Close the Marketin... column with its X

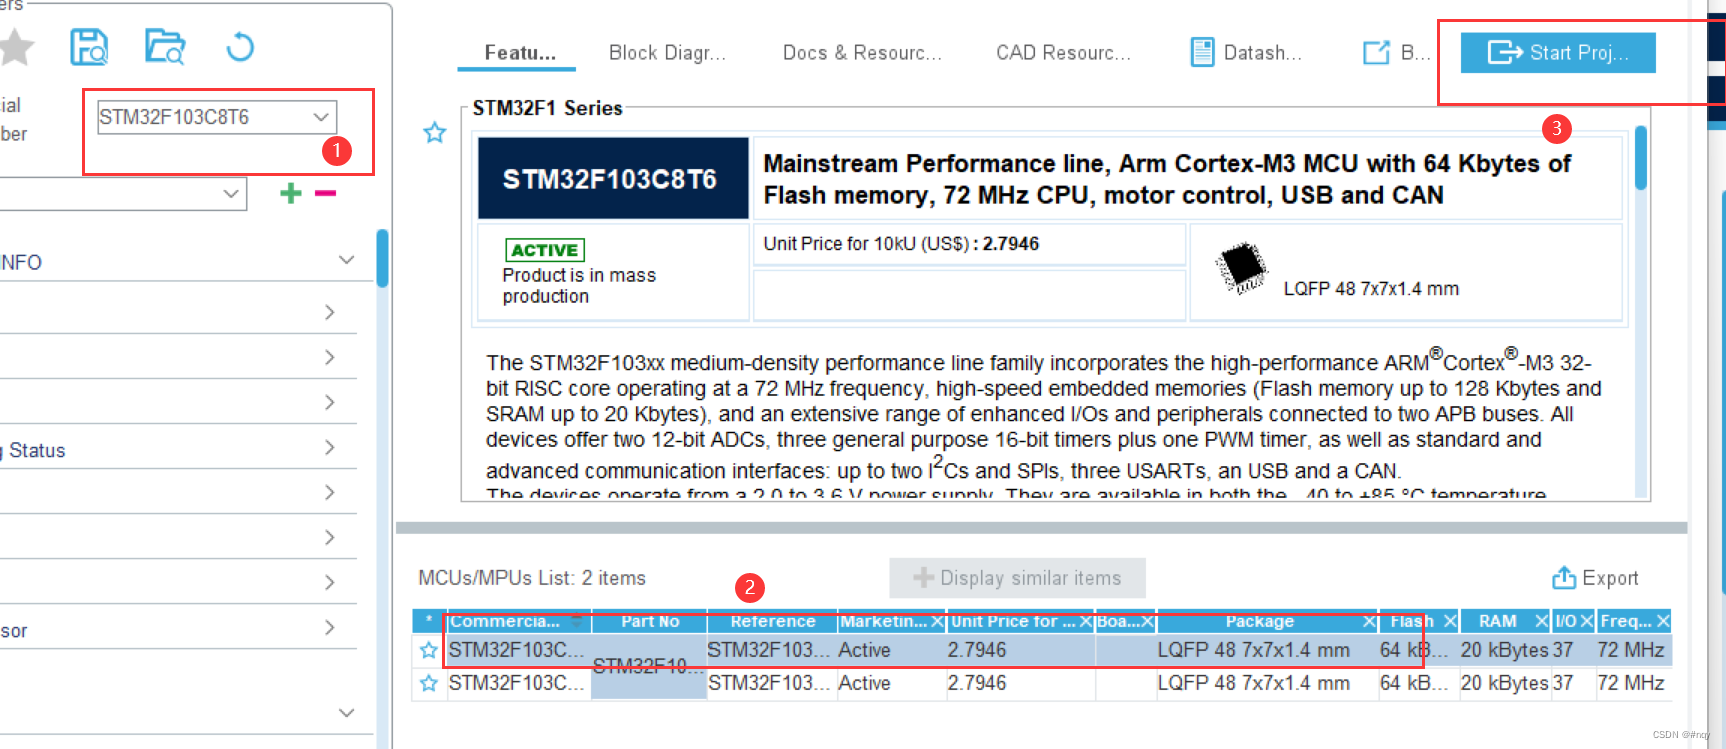[x=937, y=622]
